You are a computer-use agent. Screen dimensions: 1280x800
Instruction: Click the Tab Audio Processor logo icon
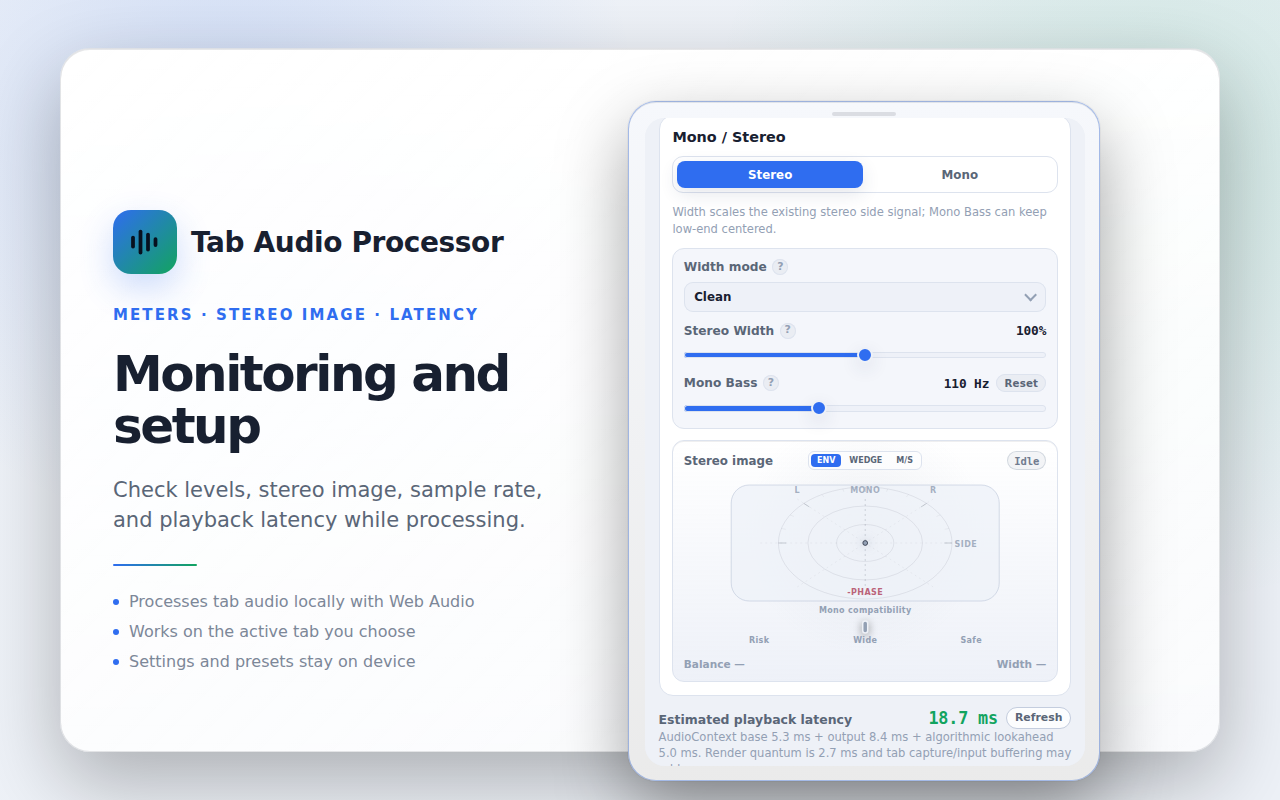point(145,242)
